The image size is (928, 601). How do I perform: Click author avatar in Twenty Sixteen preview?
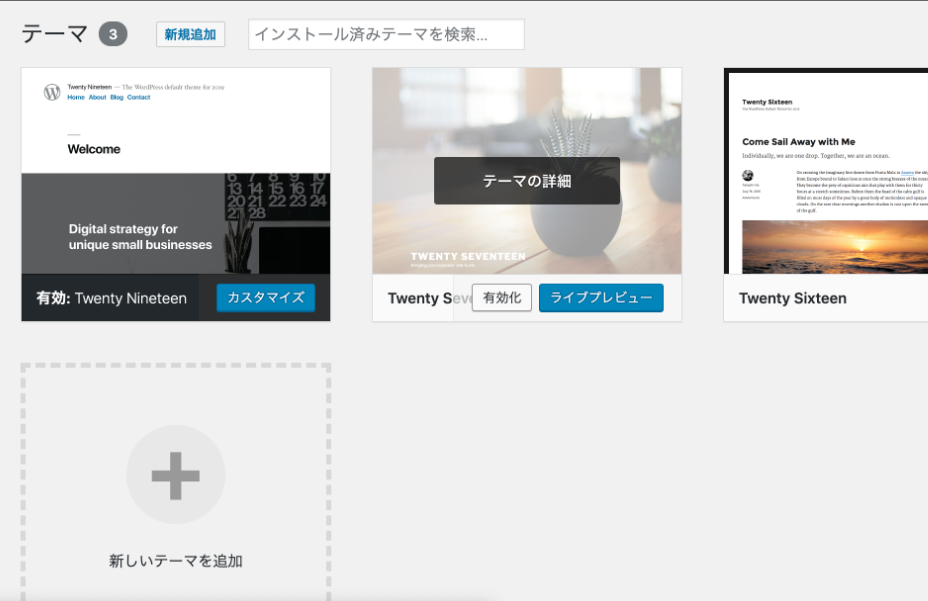(747, 175)
